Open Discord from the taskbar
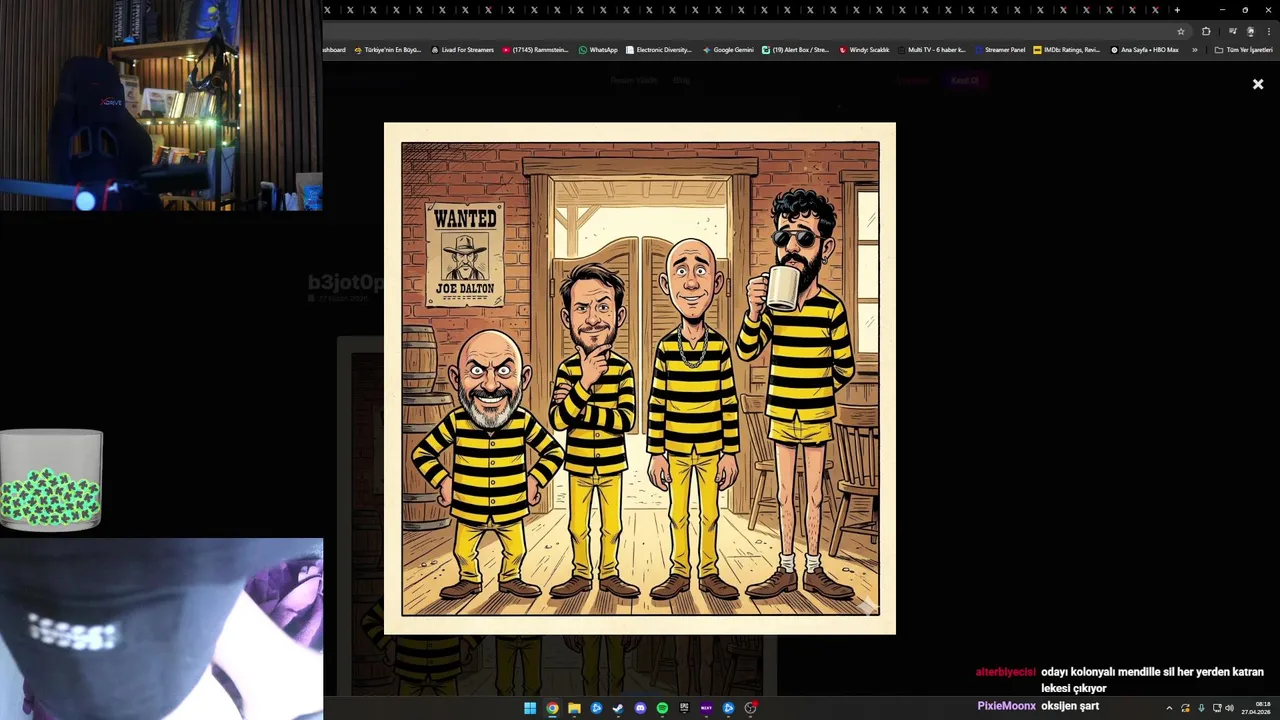 pos(640,708)
